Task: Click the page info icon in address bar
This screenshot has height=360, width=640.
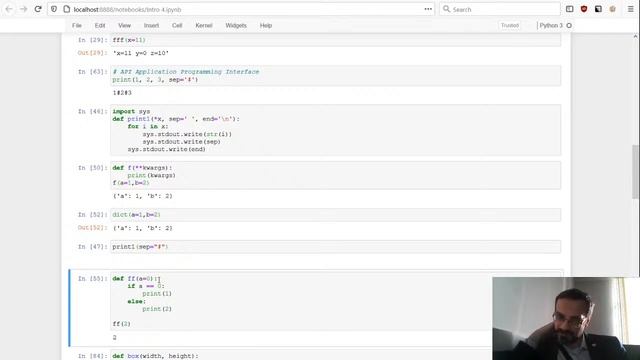Action: click(x=67, y=9)
